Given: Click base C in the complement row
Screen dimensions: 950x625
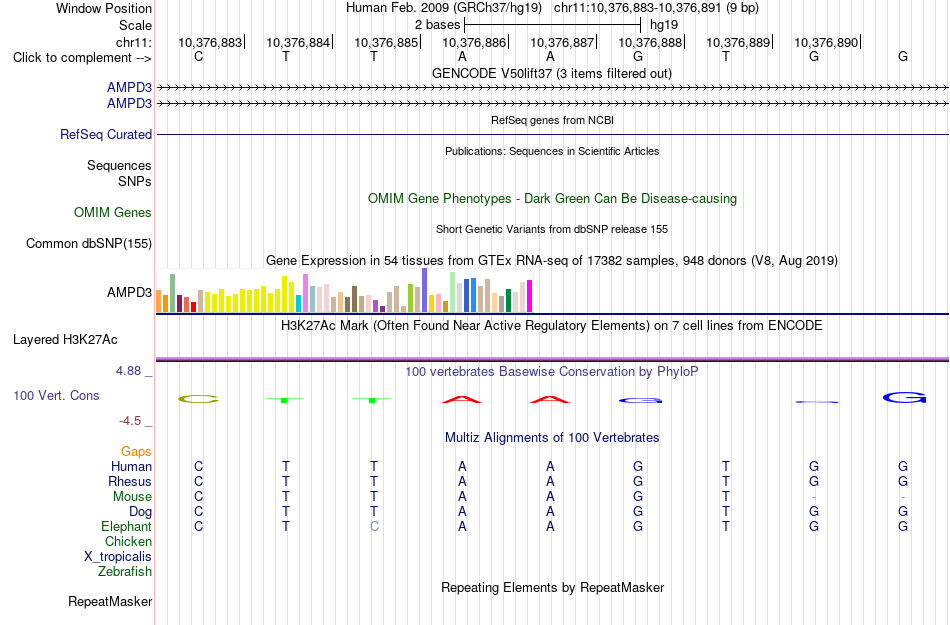Looking at the screenshot, I should 199,57.
